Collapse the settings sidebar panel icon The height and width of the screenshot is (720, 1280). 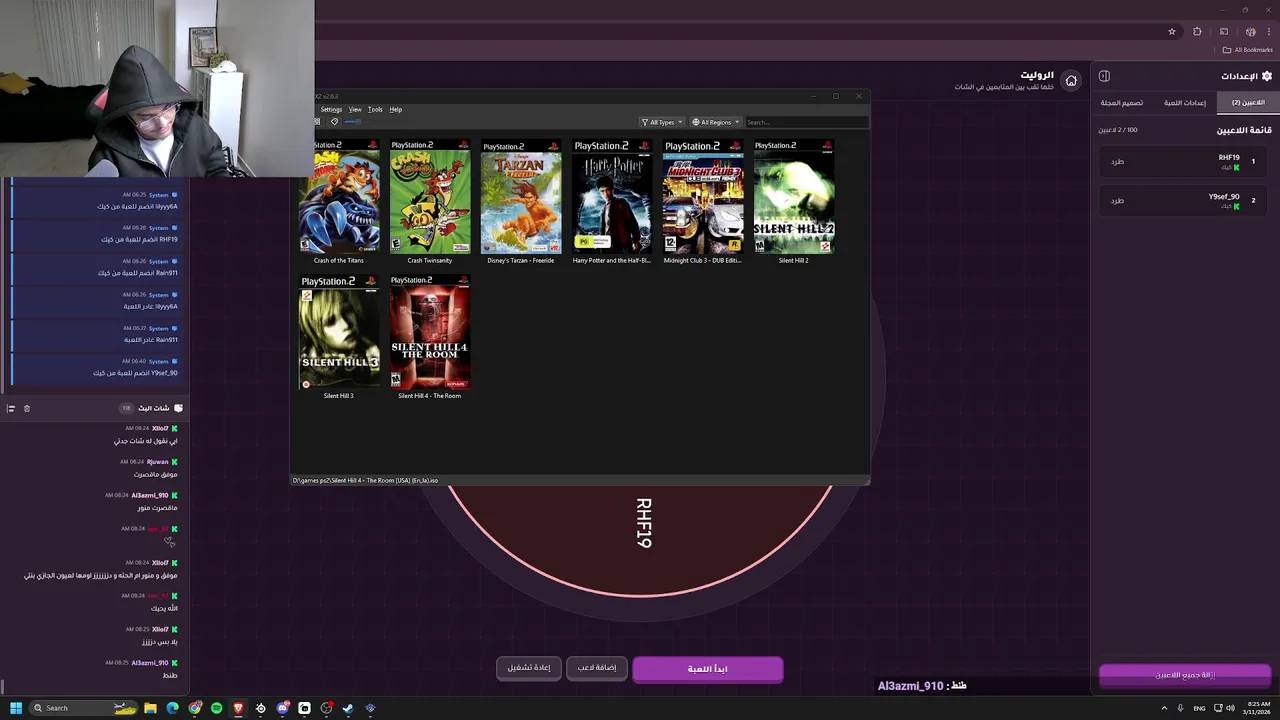pos(1104,76)
